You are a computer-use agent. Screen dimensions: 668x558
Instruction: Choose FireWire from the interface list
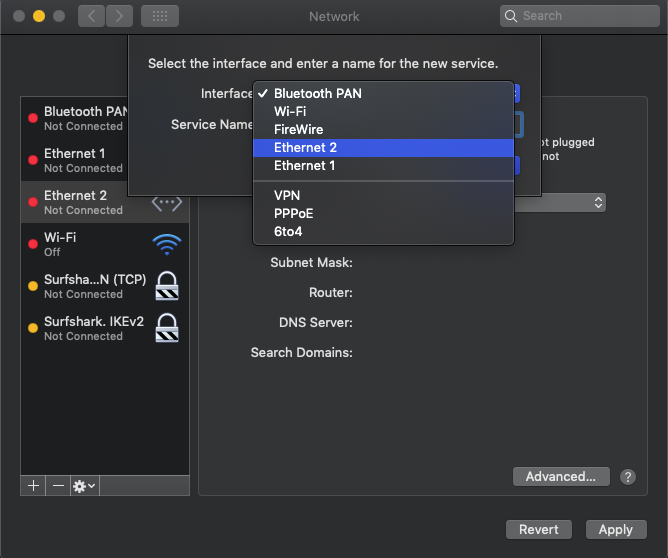click(299, 130)
